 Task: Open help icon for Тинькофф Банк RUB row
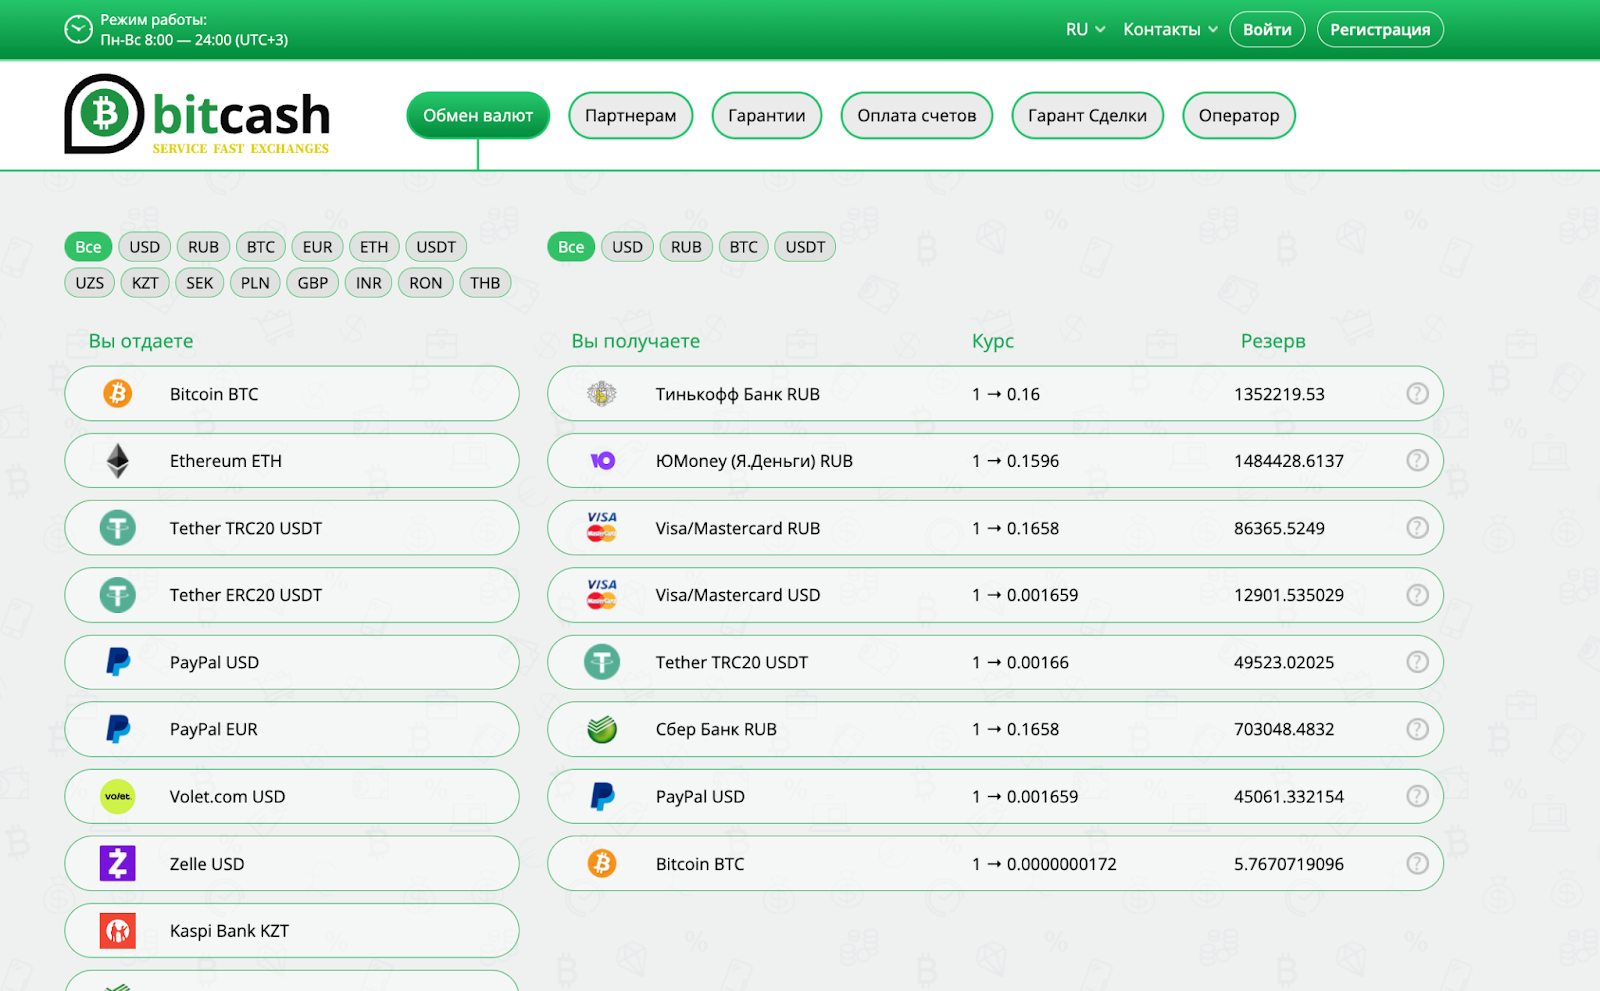(1417, 394)
